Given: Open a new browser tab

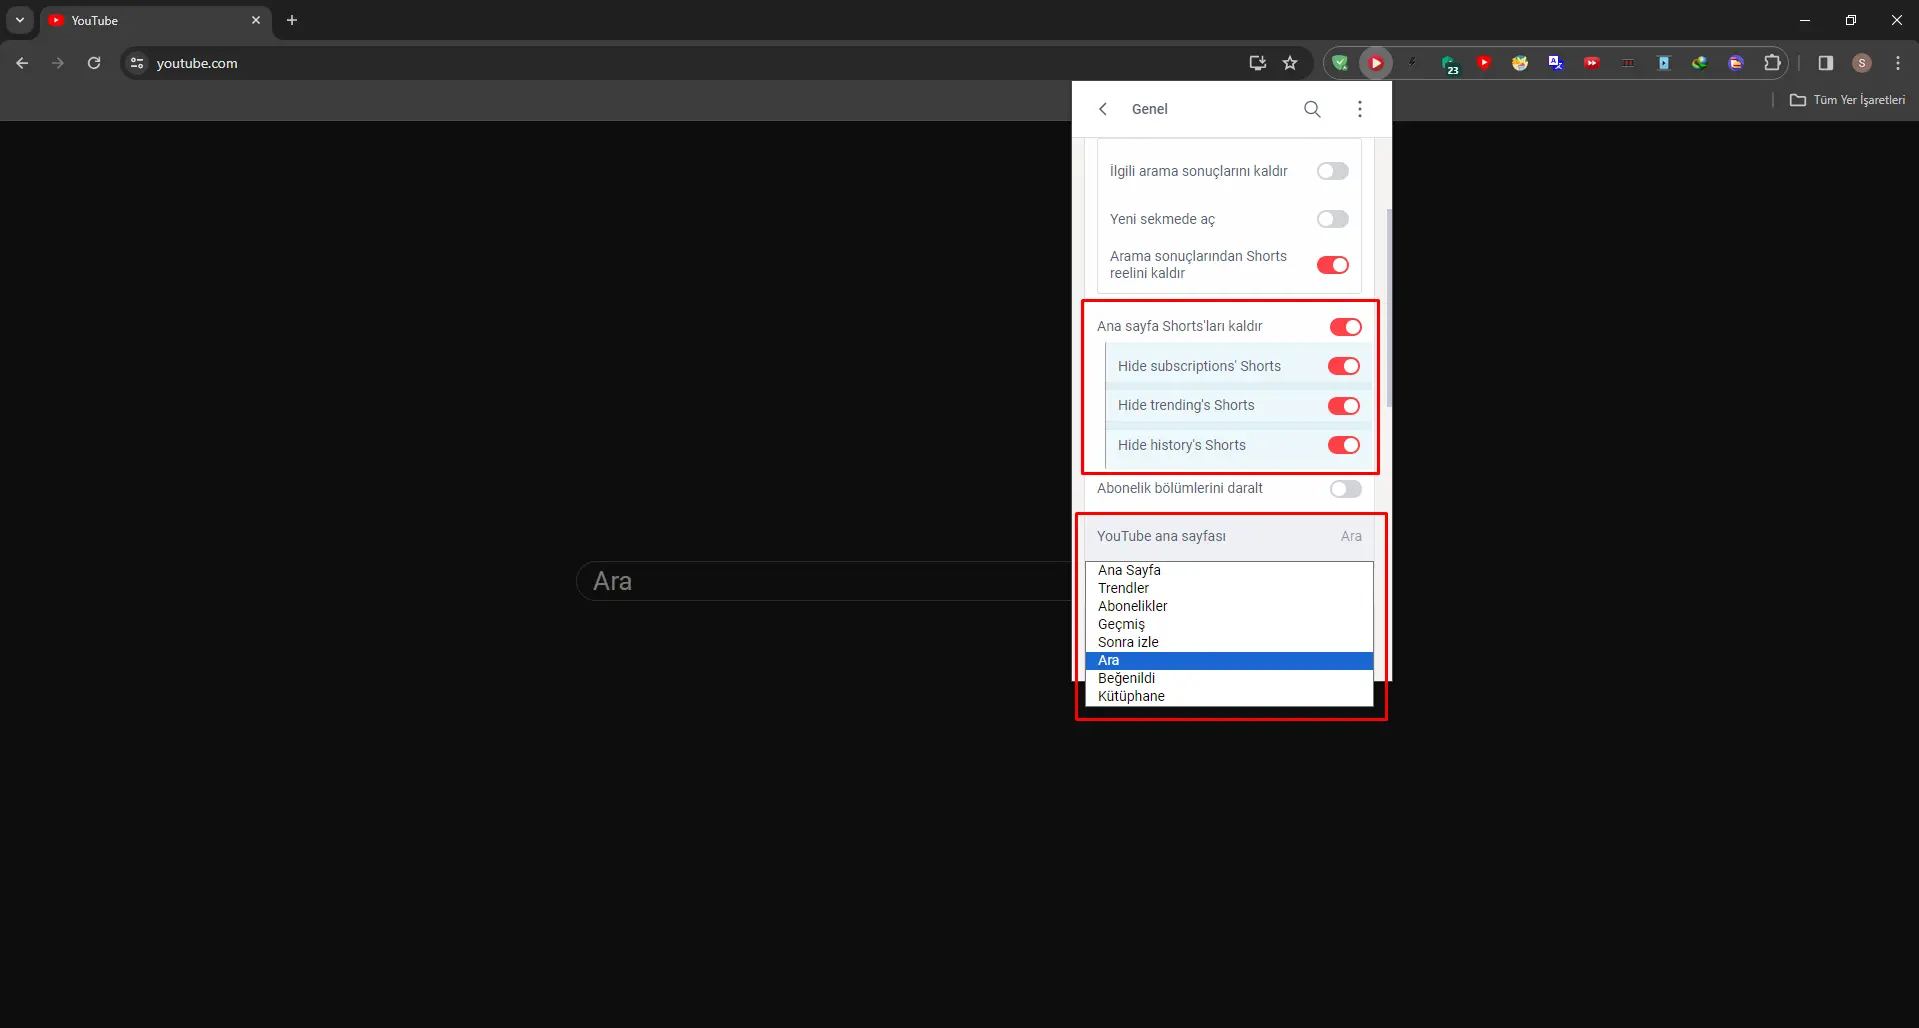Looking at the screenshot, I should pos(292,20).
